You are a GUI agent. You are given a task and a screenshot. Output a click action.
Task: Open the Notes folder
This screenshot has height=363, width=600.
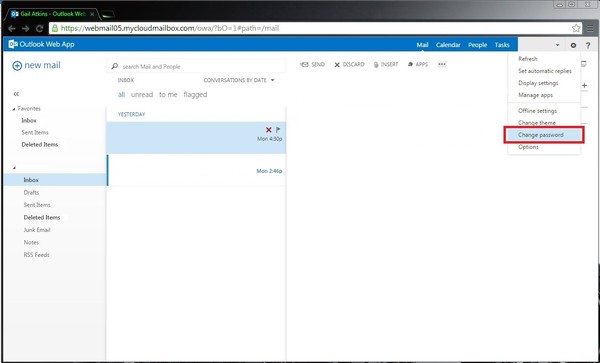point(31,243)
